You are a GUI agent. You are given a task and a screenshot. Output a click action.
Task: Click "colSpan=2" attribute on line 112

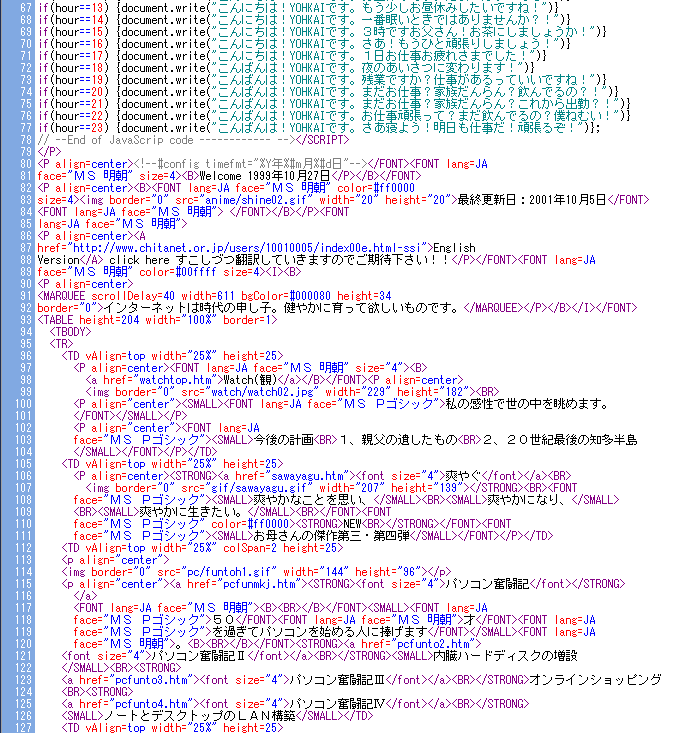(x=250, y=548)
